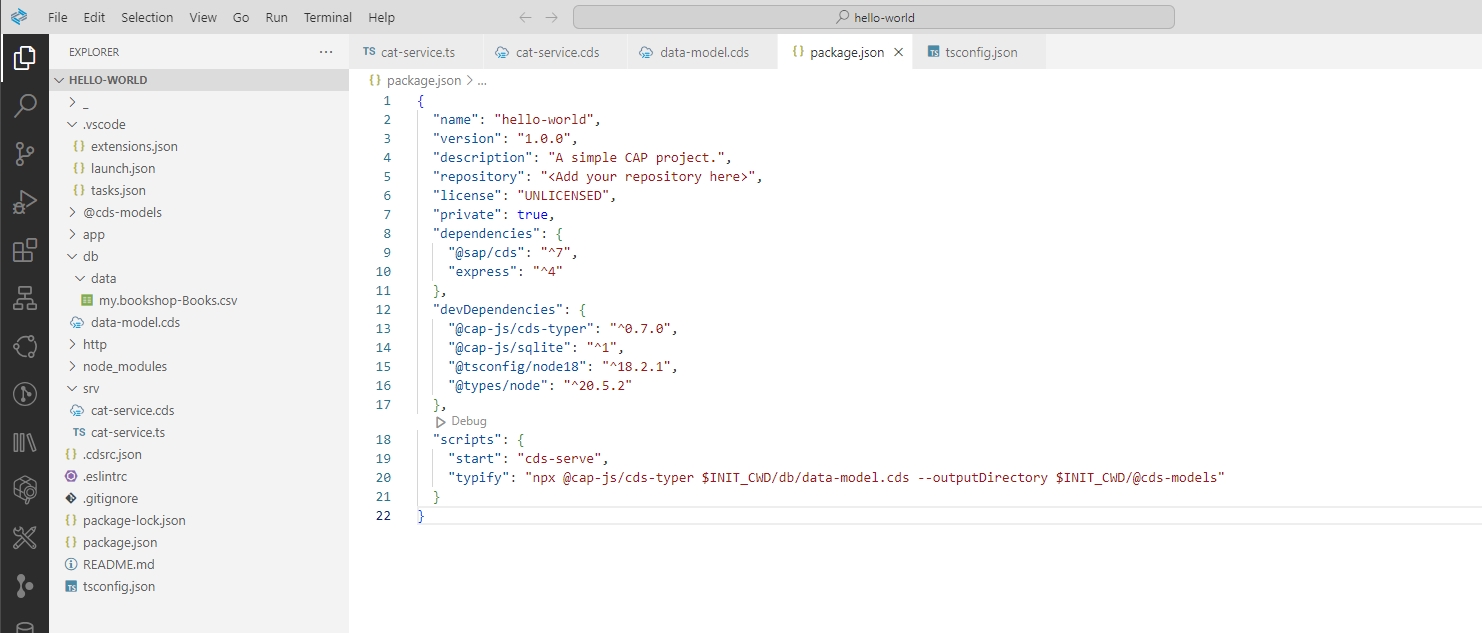Viewport: 1482px width, 633px height.
Task: Click the hello-world search bar
Action: click(x=873, y=17)
